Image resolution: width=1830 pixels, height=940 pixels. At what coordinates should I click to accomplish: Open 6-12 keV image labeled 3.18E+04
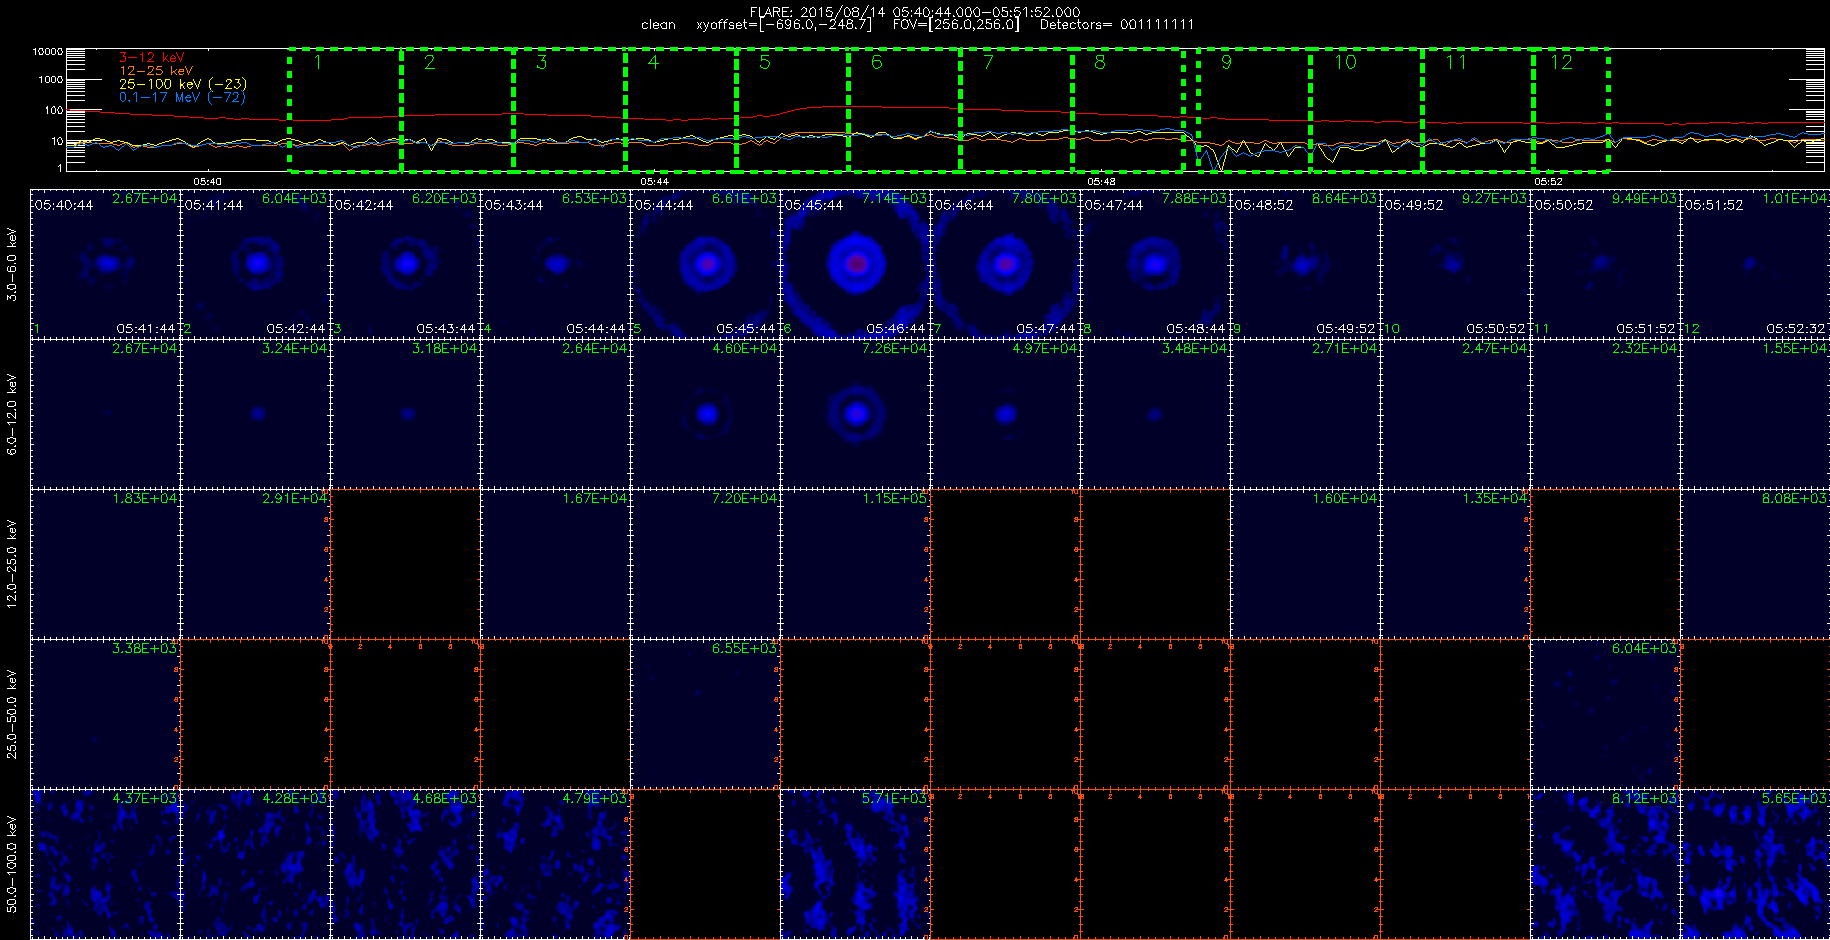[x=405, y=414]
